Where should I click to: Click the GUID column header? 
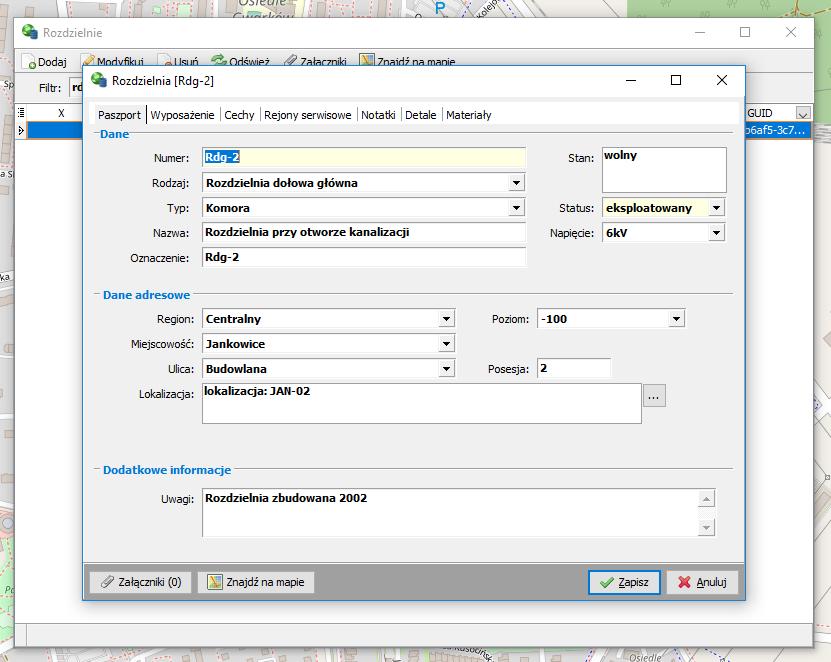[x=771, y=113]
